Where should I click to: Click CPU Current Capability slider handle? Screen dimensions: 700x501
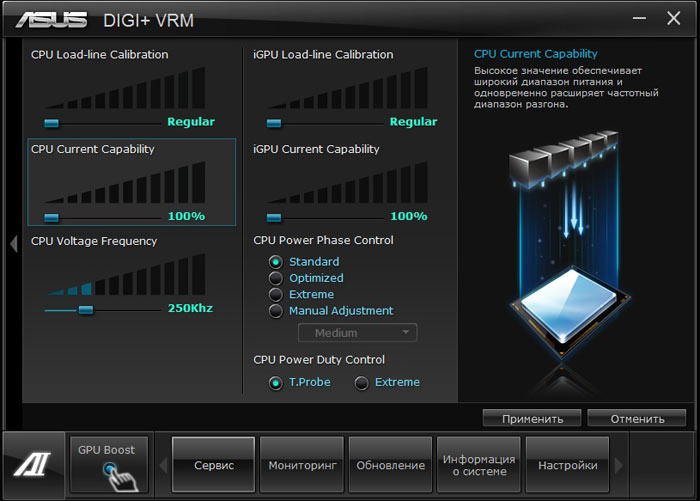pos(51,217)
